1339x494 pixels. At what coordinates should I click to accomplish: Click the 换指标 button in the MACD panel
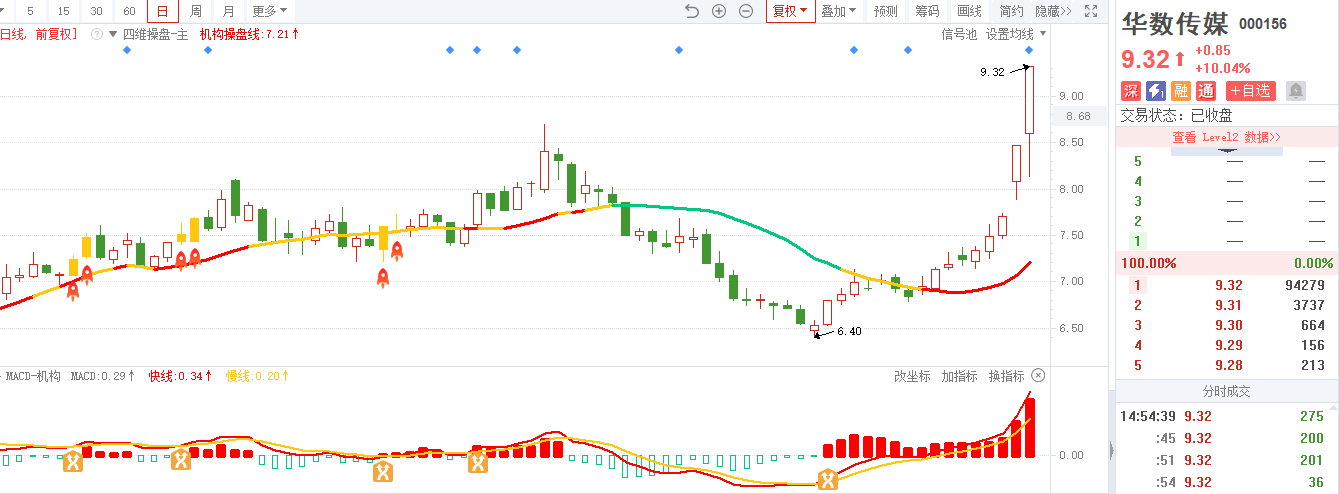pos(1006,376)
